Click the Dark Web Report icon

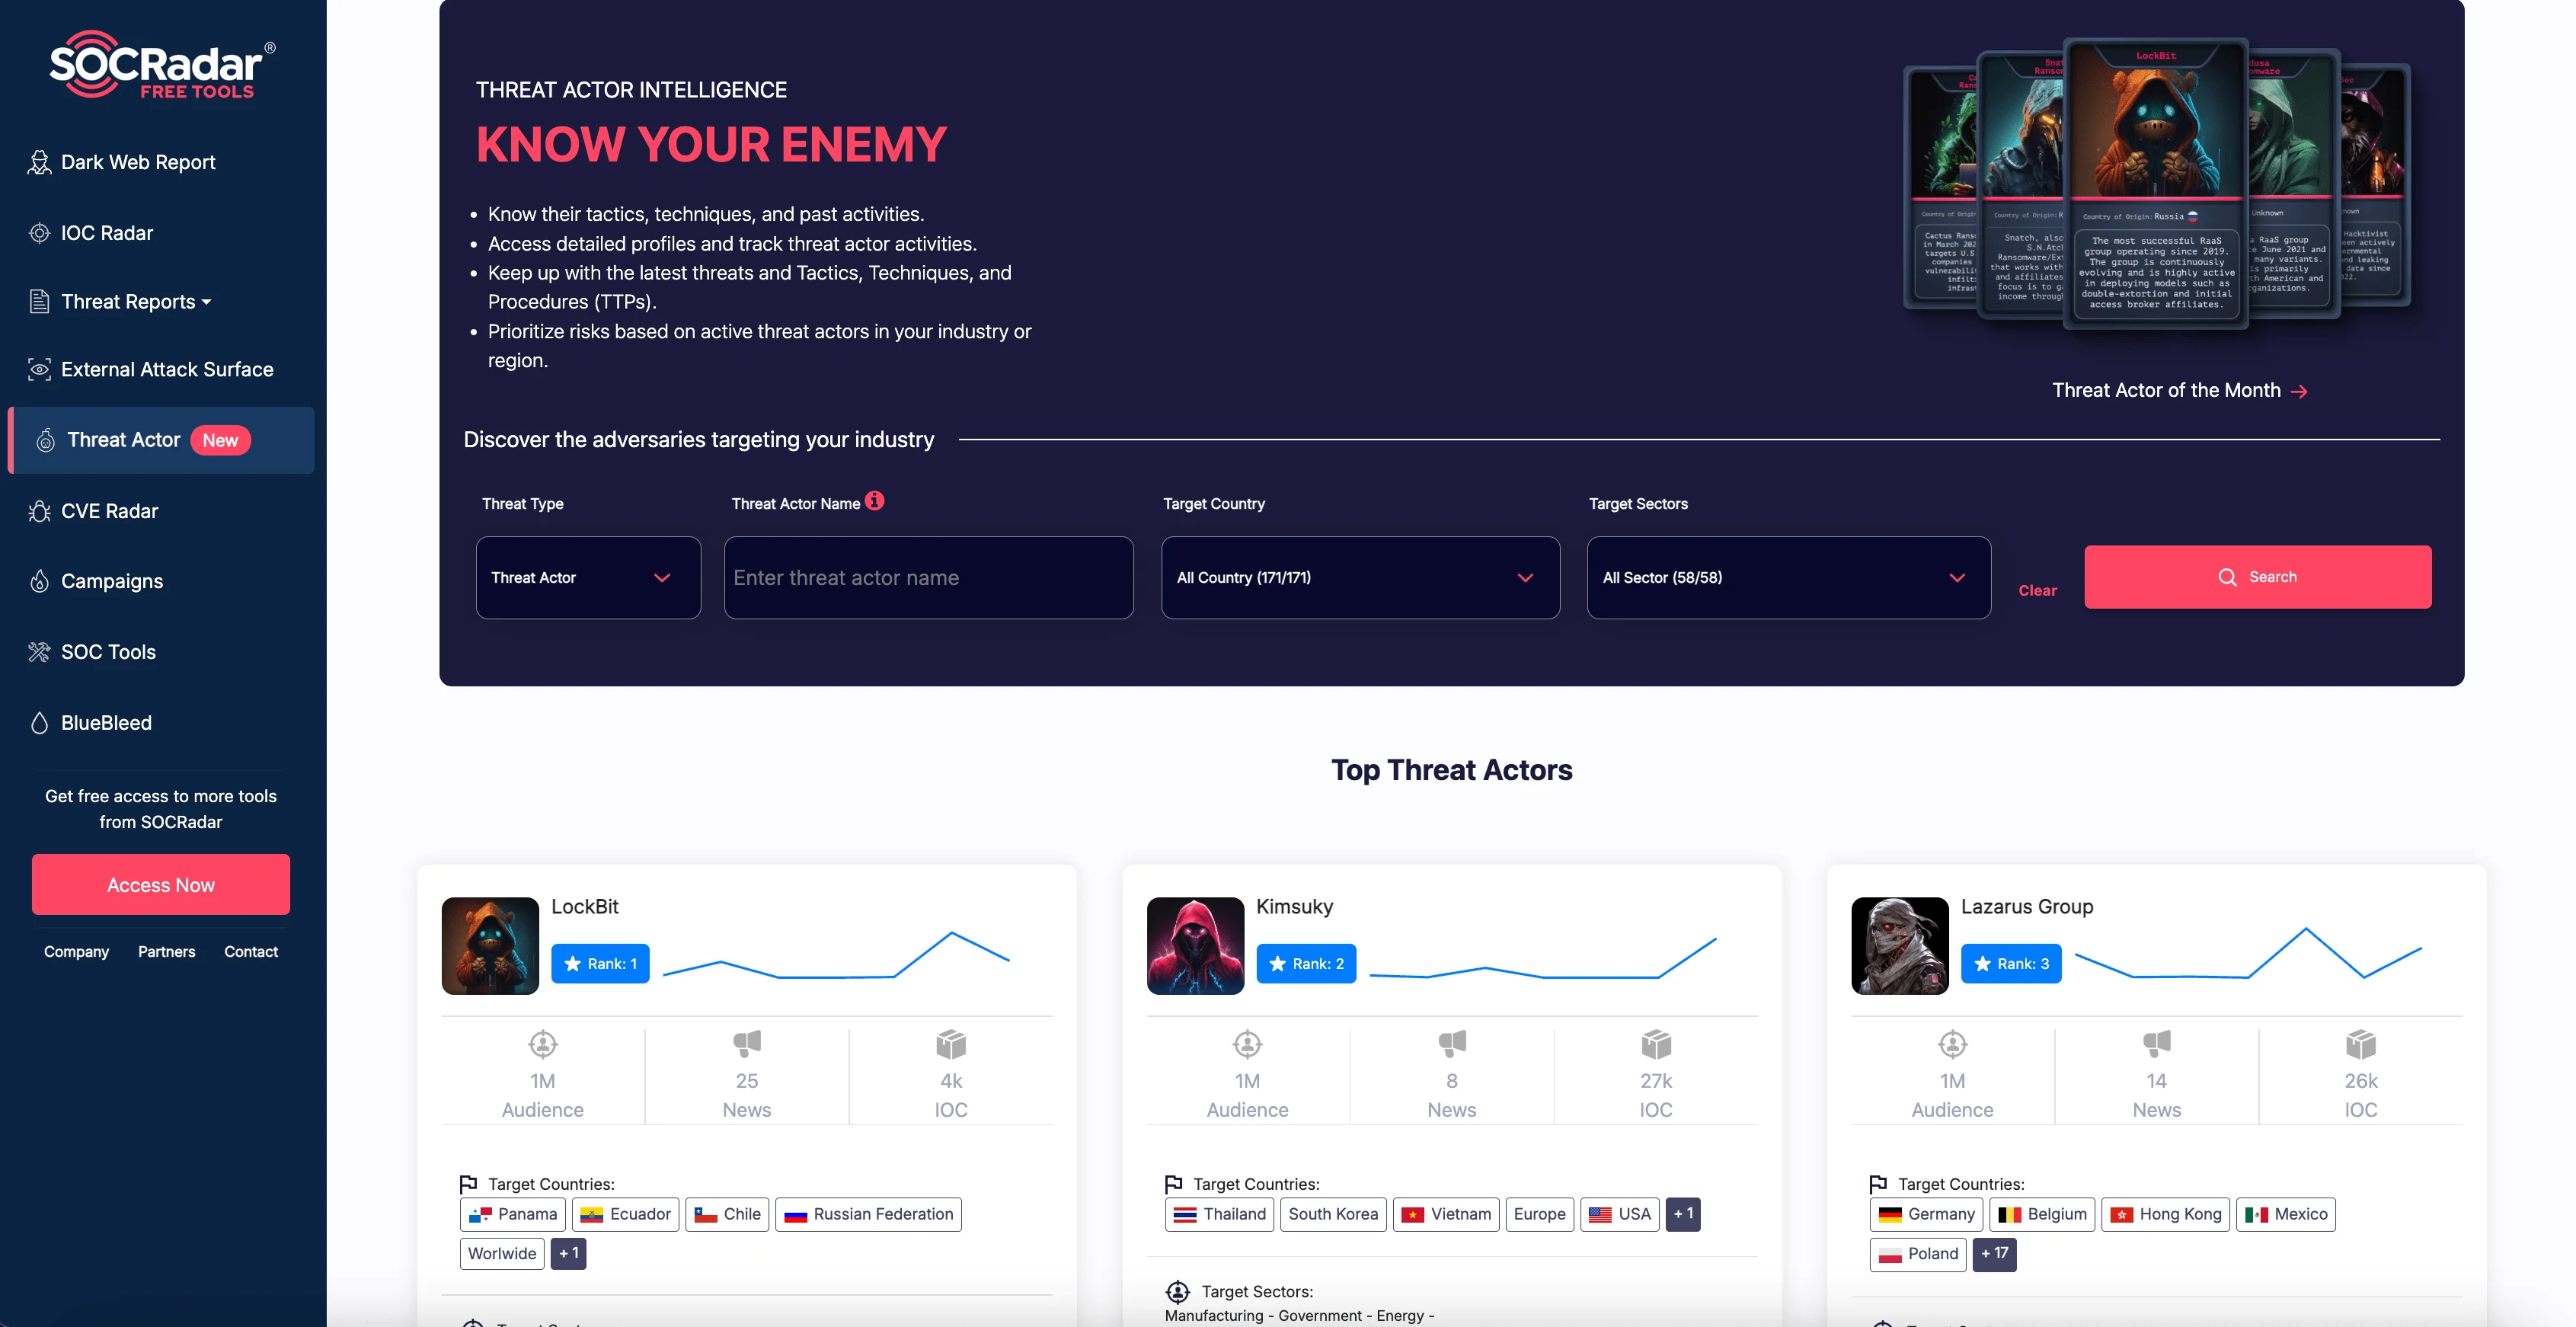pos(39,161)
